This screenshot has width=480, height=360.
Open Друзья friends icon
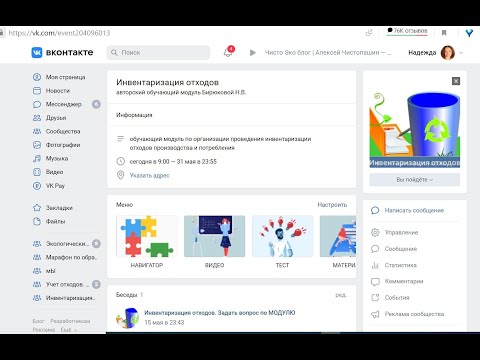point(37,118)
